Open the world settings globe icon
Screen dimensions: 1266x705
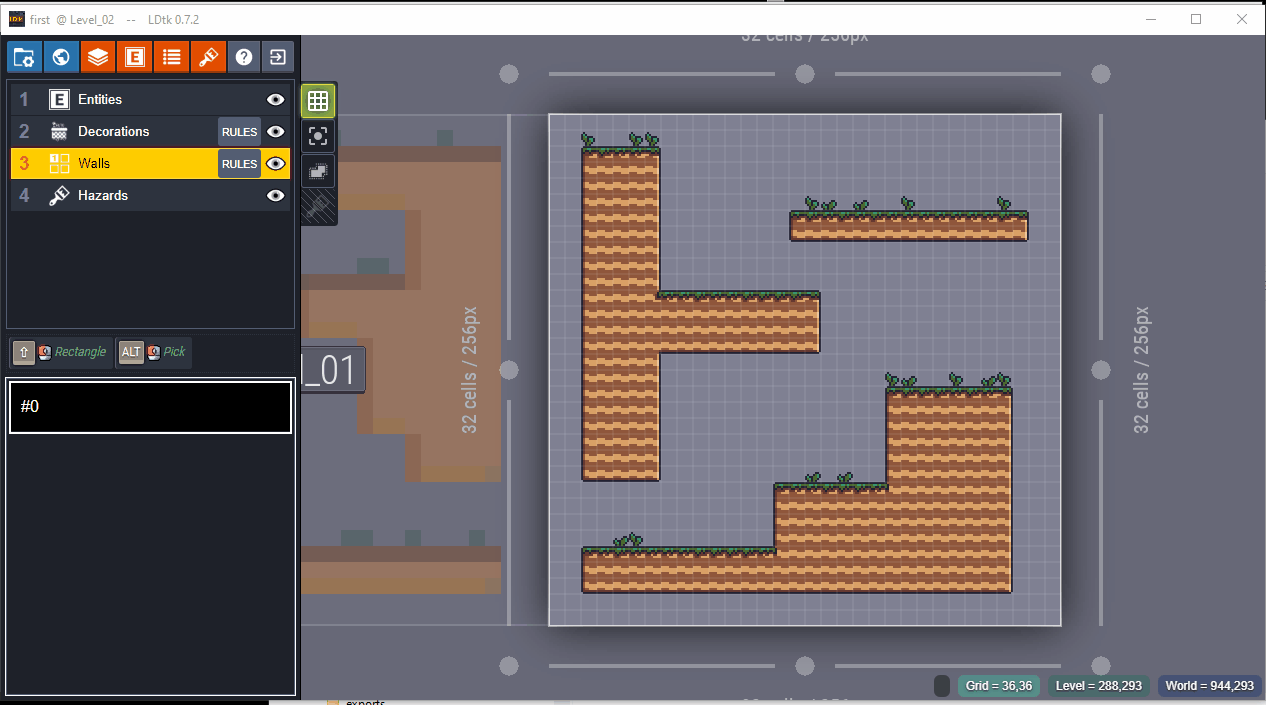[x=61, y=57]
